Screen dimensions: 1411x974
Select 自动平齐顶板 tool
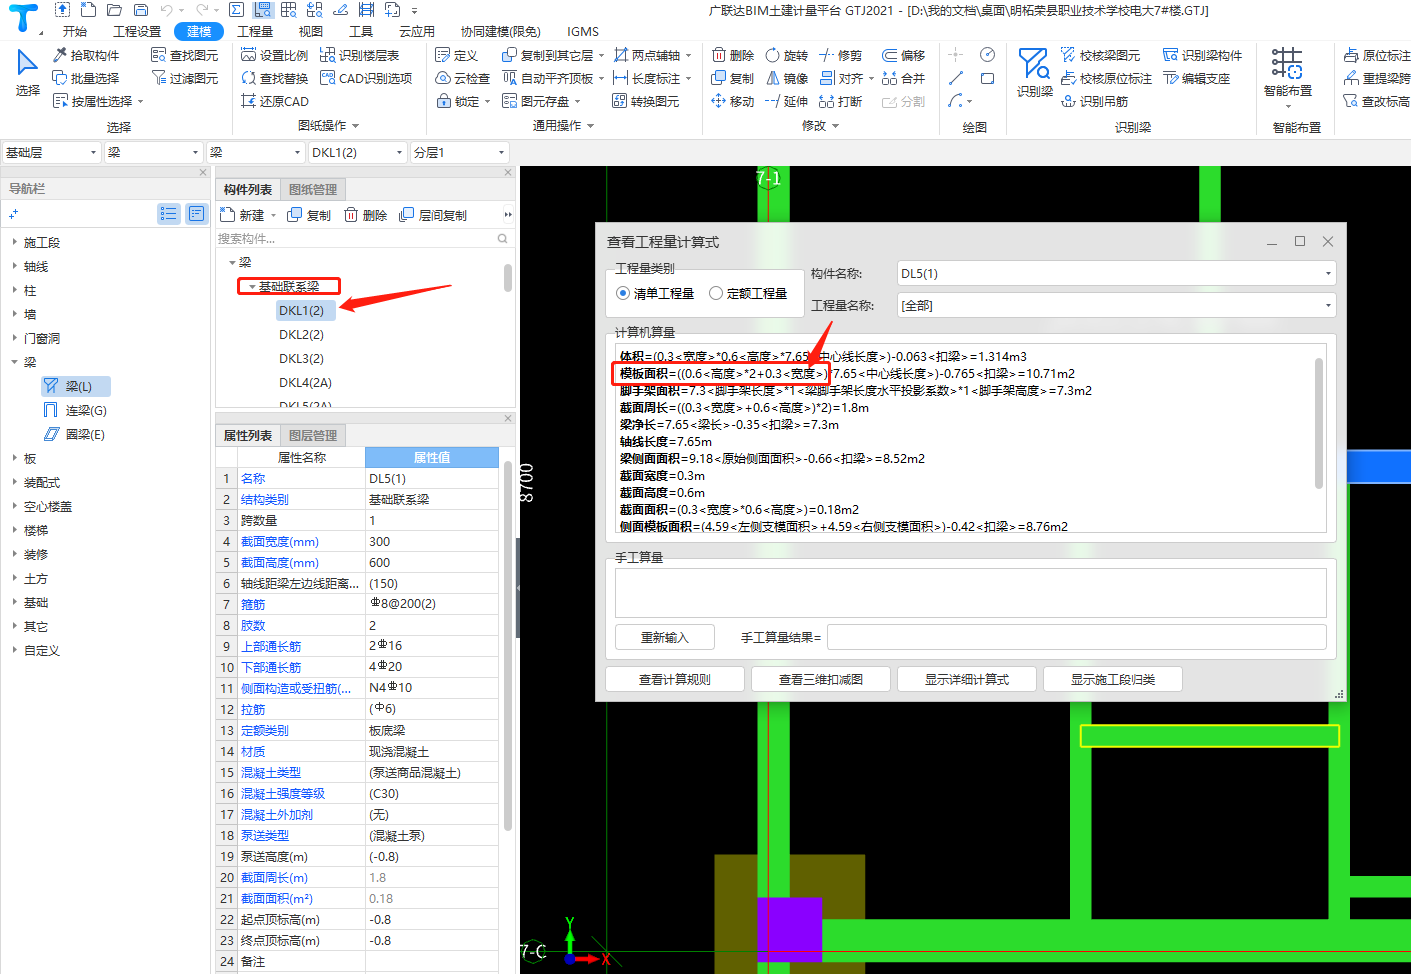[x=548, y=78]
